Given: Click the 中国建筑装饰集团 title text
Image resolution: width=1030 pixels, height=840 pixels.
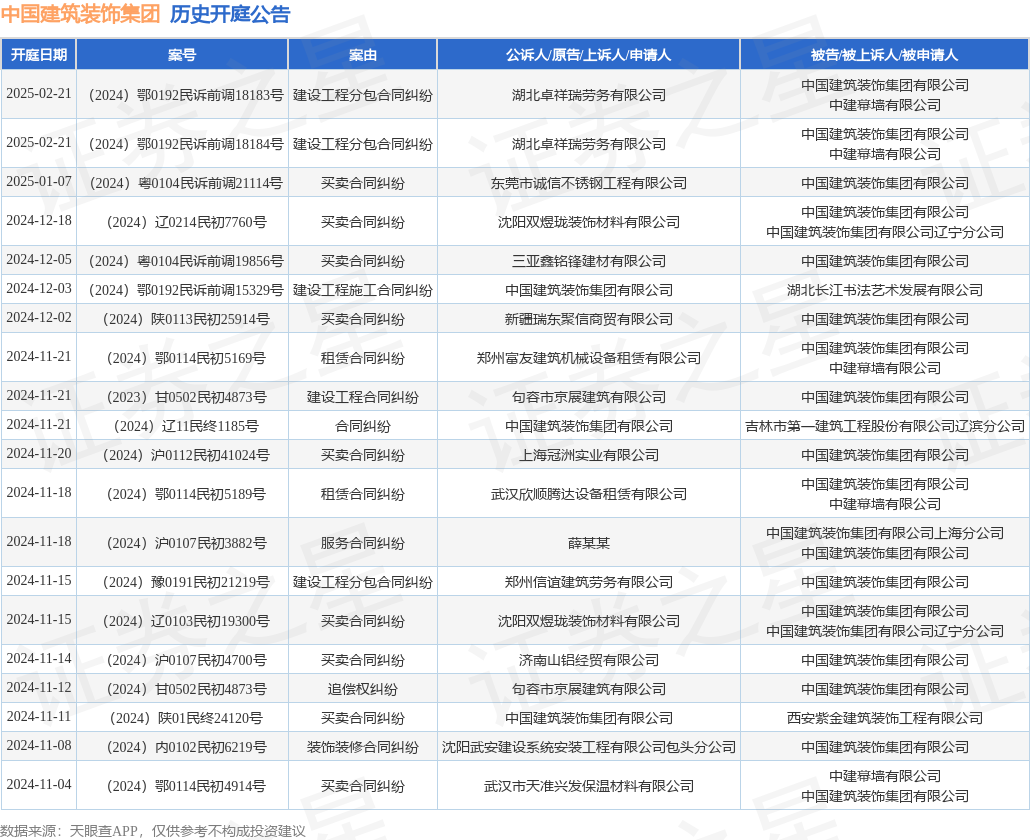Looking at the screenshot, I should 81,14.
